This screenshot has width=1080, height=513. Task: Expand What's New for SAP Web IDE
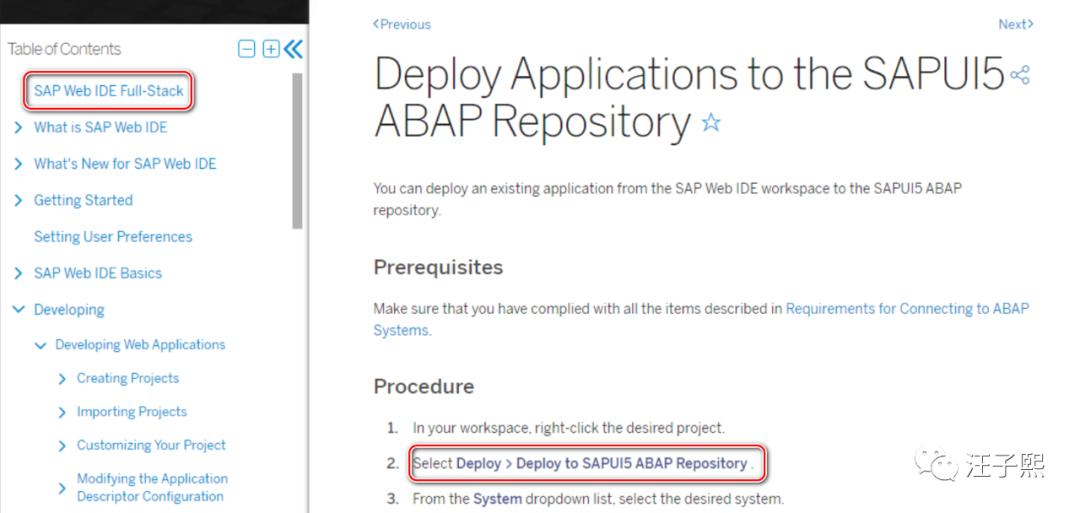[x=19, y=164]
